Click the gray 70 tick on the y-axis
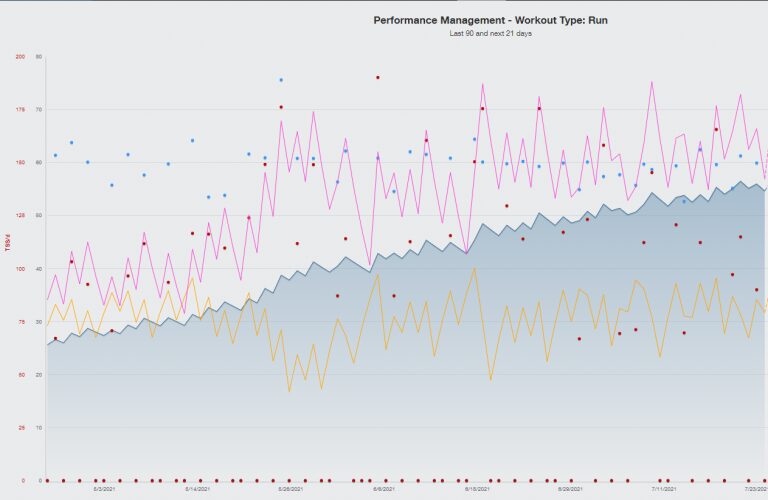This screenshot has height=500, width=768. click(x=39, y=110)
